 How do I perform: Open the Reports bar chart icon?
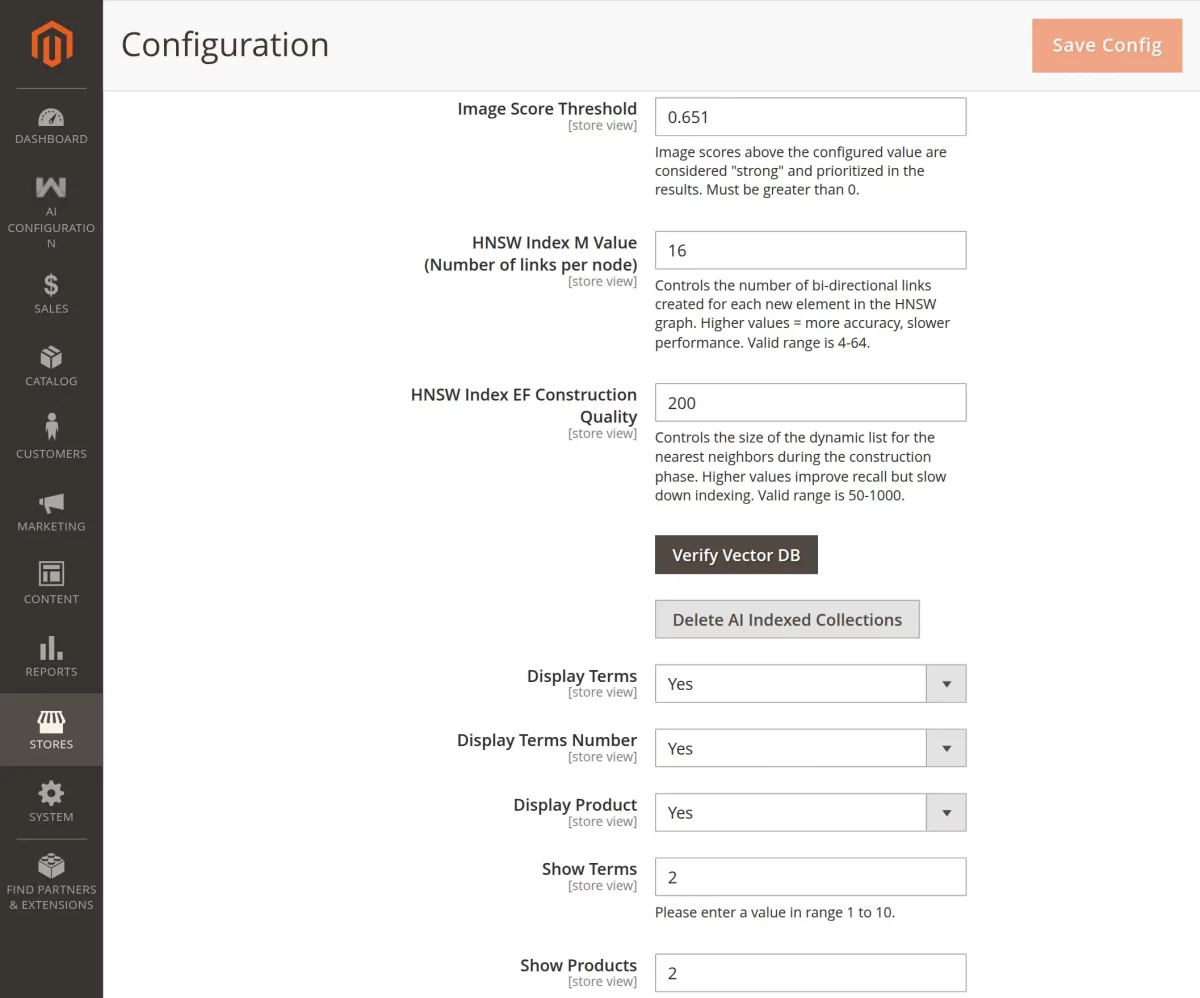(x=51, y=647)
